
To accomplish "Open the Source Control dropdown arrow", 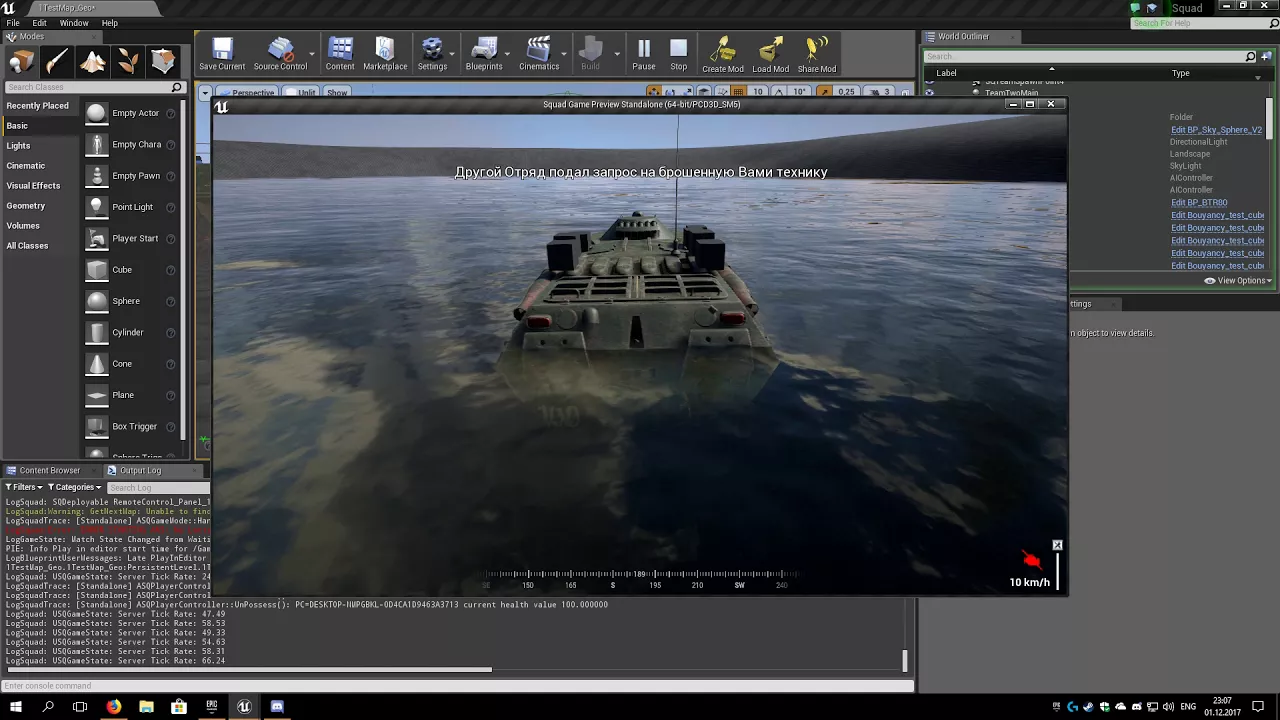I will [312, 54].
